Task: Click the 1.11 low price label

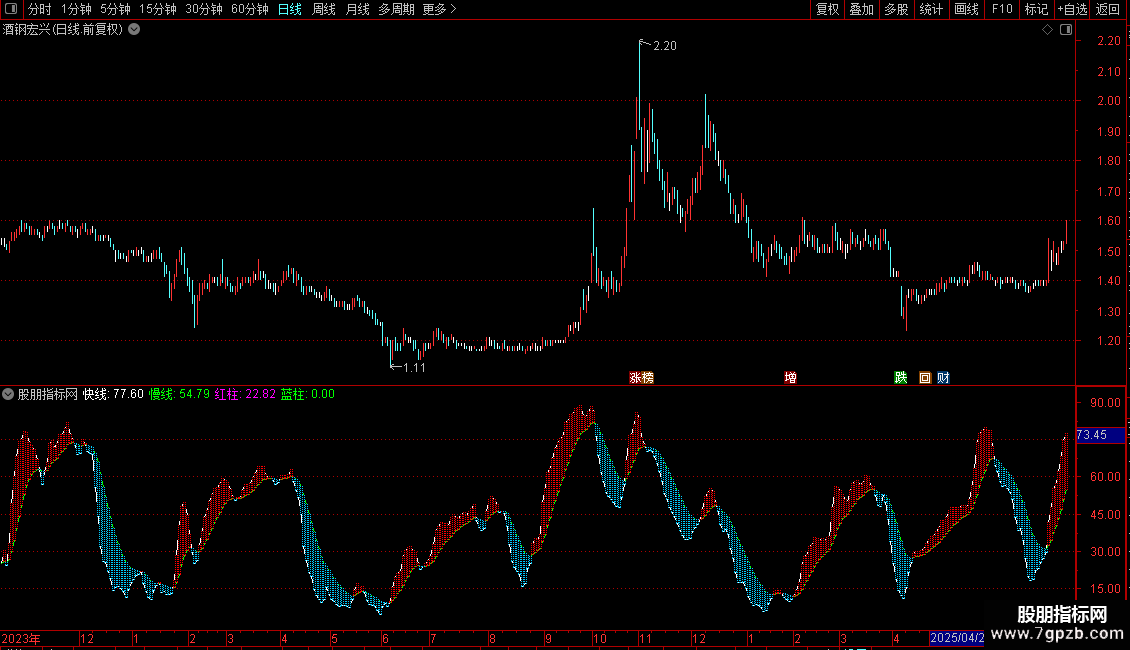Action: (x=414, y=368)
